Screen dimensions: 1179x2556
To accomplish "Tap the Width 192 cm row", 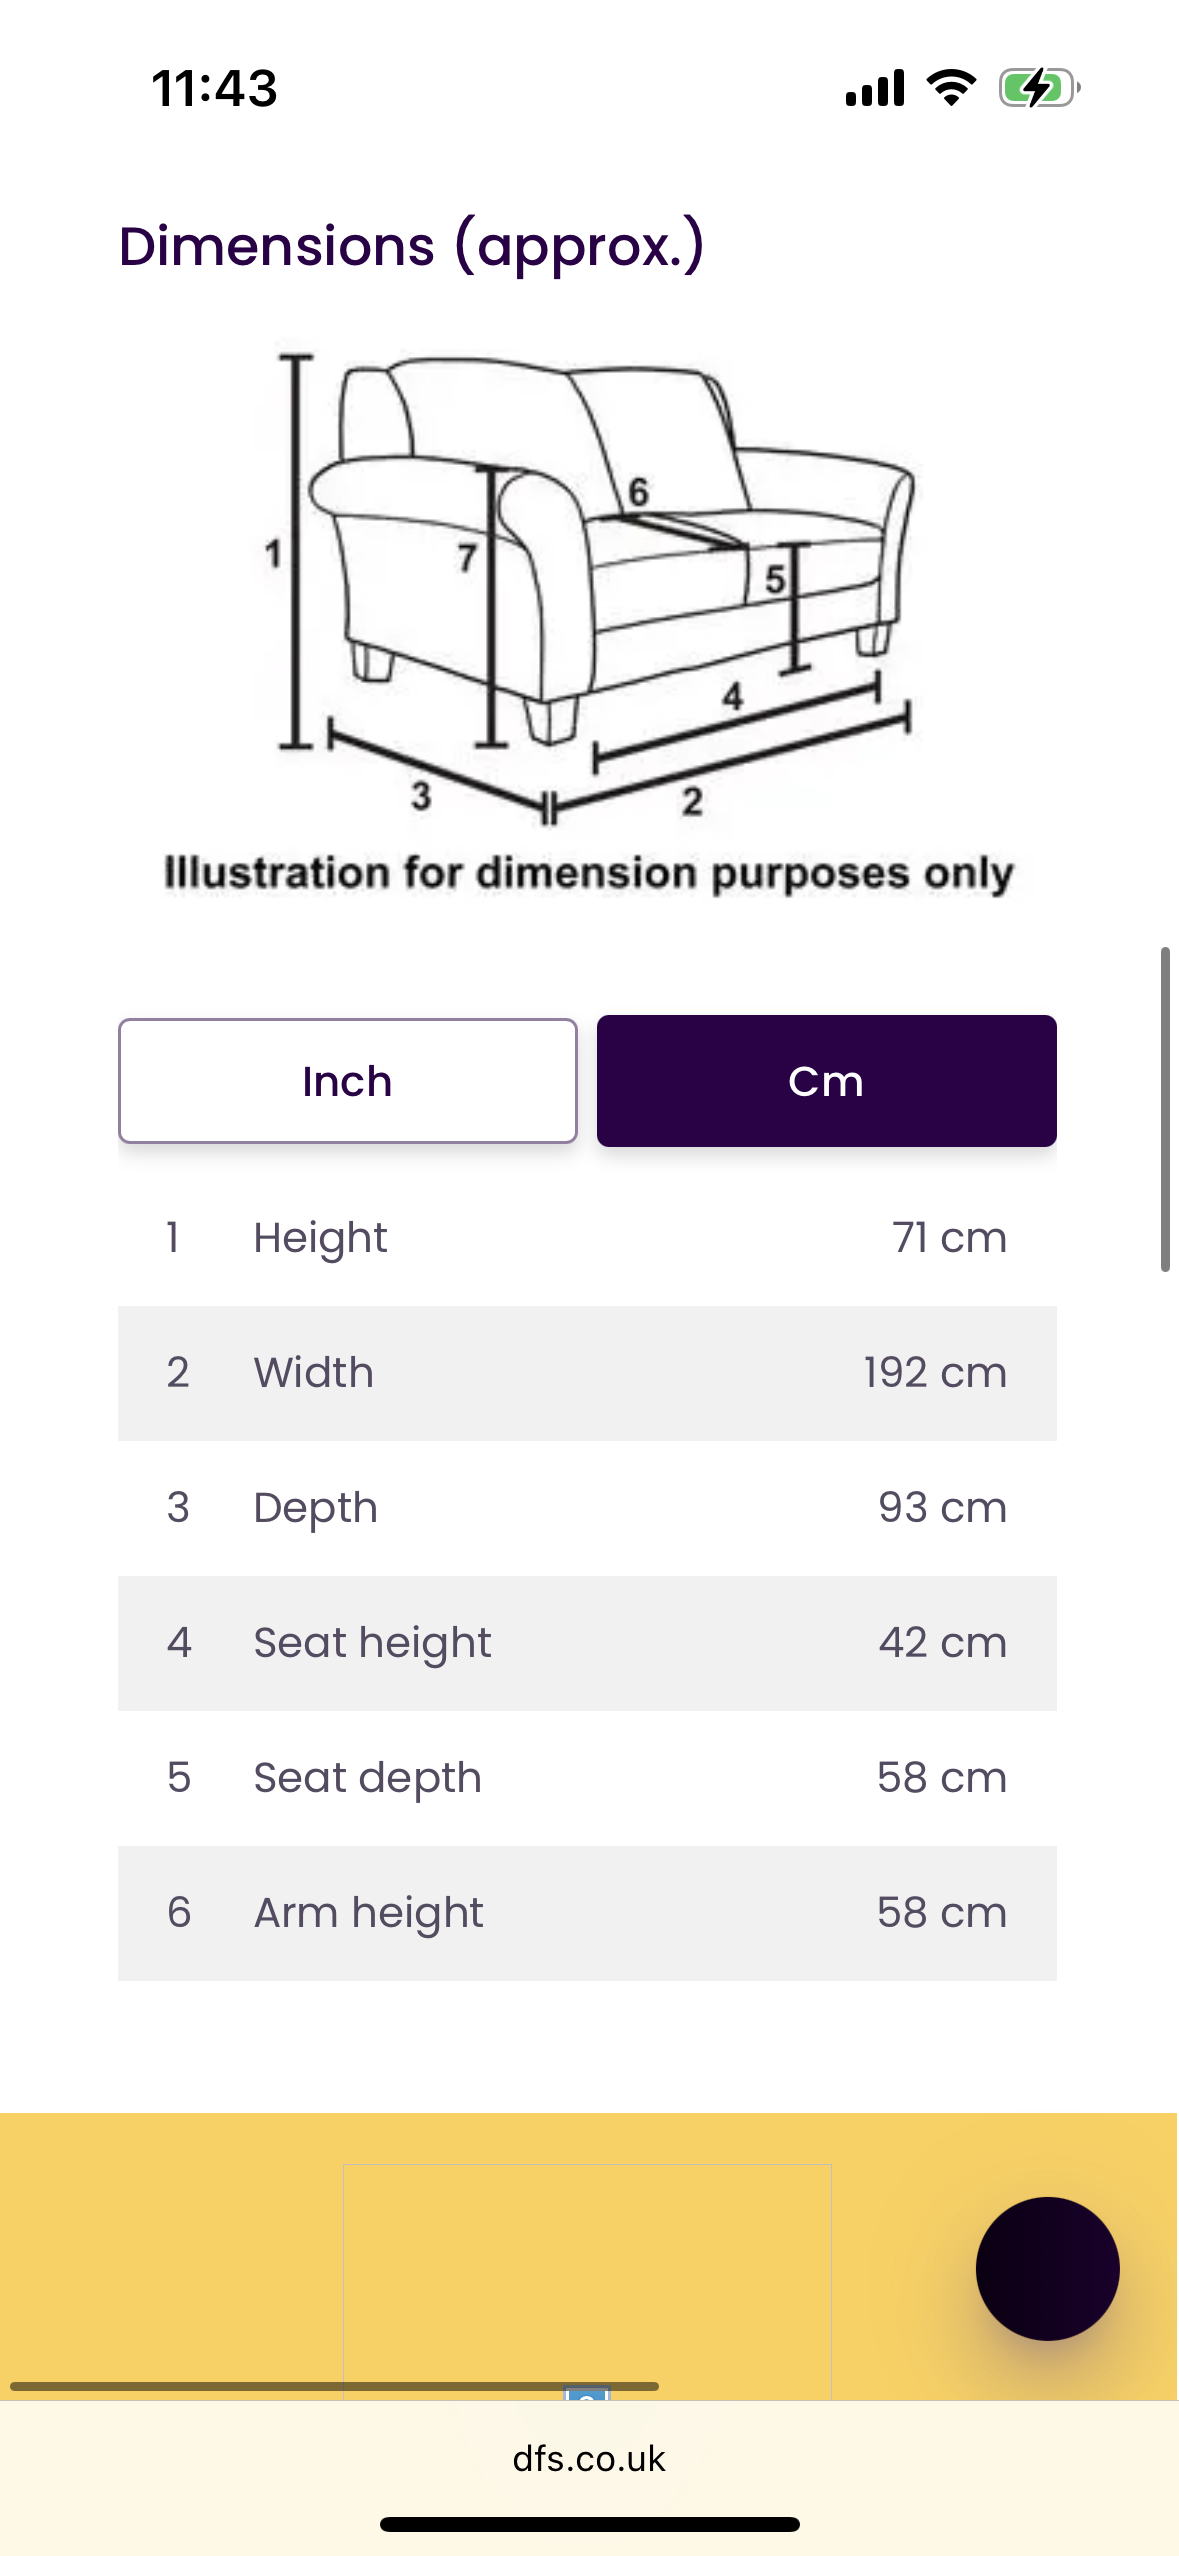I will [587, 1373].
